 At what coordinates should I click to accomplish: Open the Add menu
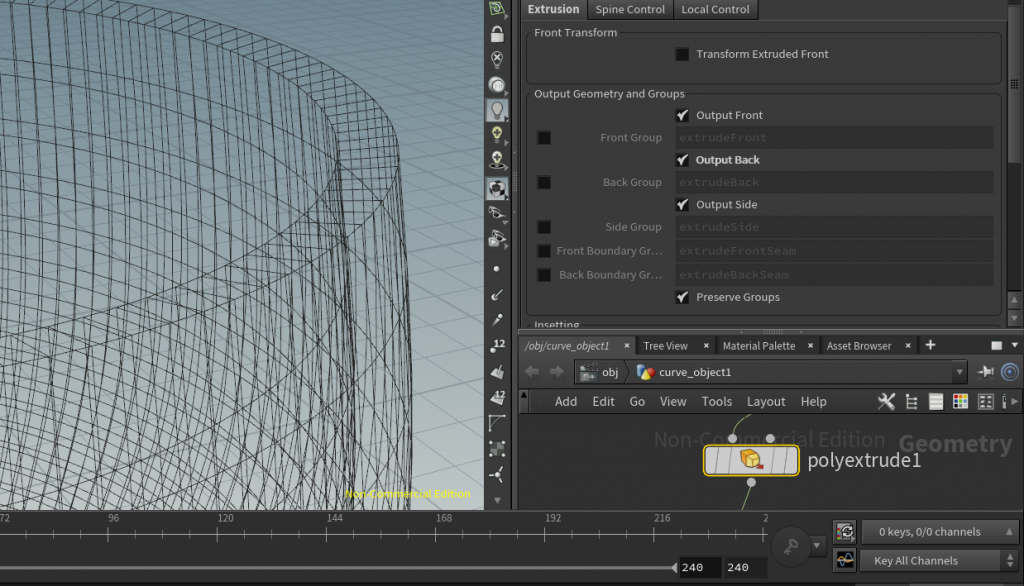[566, 401]
